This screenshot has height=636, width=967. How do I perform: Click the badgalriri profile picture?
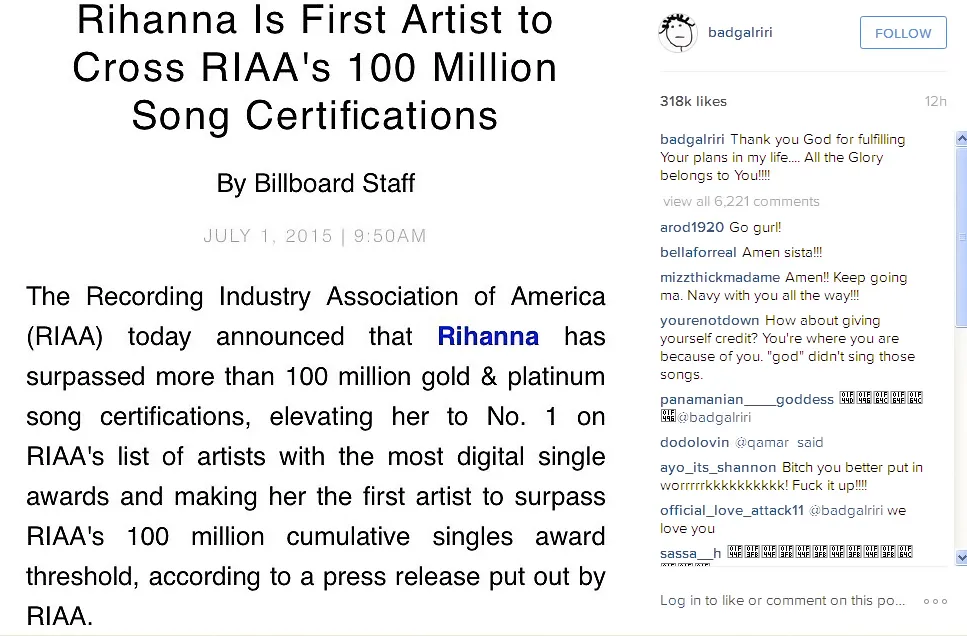tap(676, 31)
